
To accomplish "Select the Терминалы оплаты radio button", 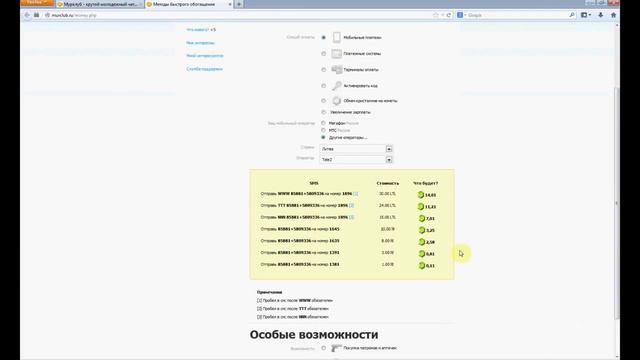I will [323, 70].
